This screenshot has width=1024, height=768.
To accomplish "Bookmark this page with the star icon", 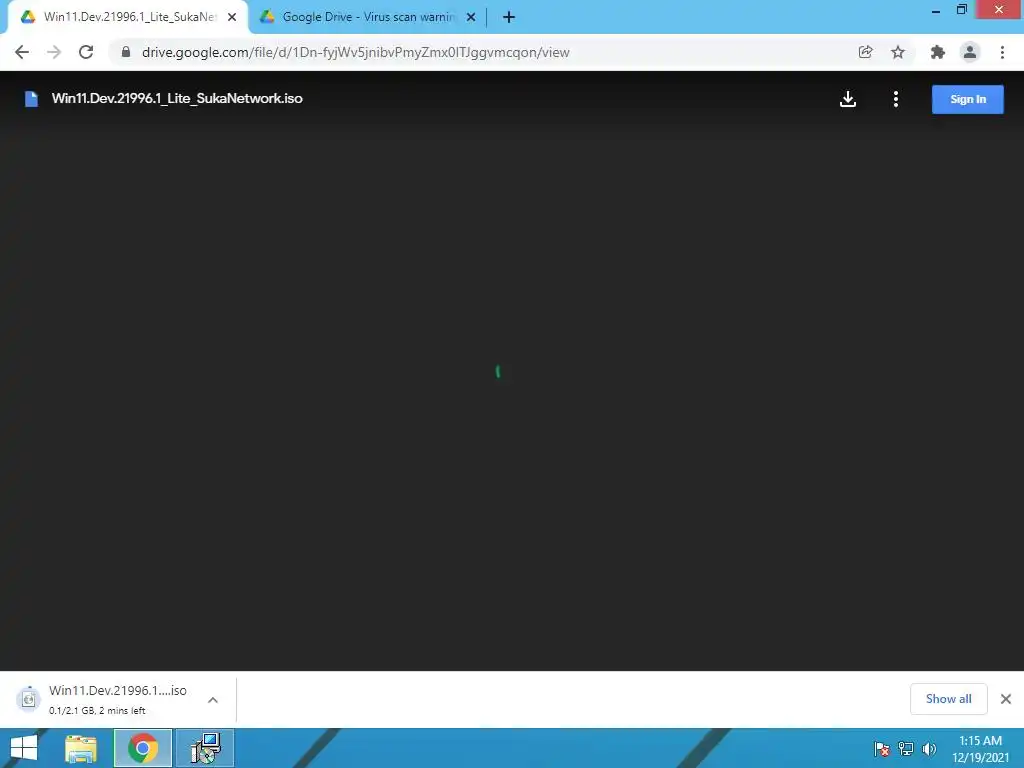I will pos(898,52).
